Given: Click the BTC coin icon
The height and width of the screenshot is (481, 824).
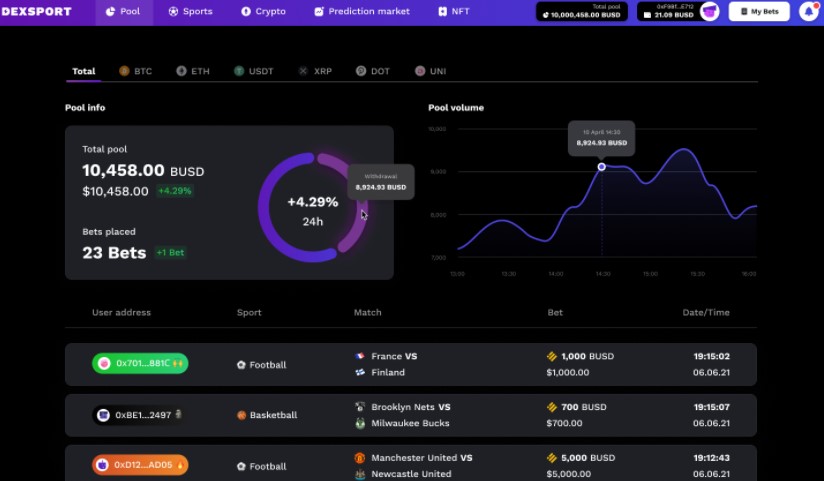Looking at the screenshot, I should (x=124, y=71).
